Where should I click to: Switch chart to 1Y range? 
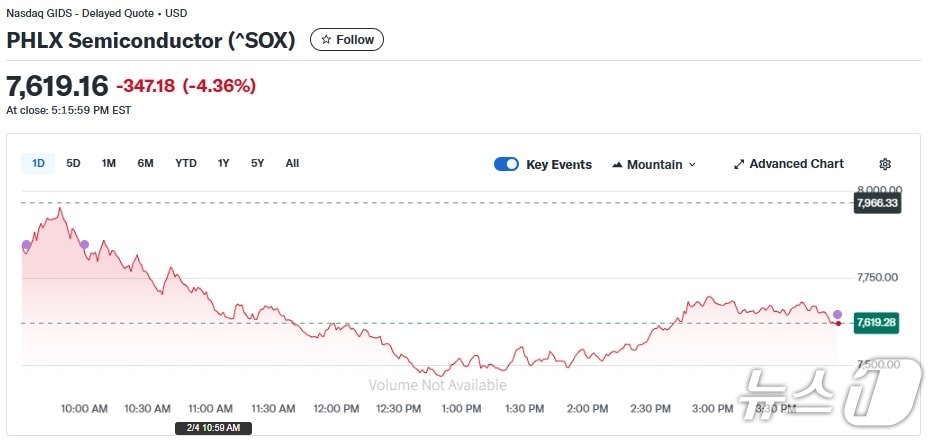pos(223,163)
